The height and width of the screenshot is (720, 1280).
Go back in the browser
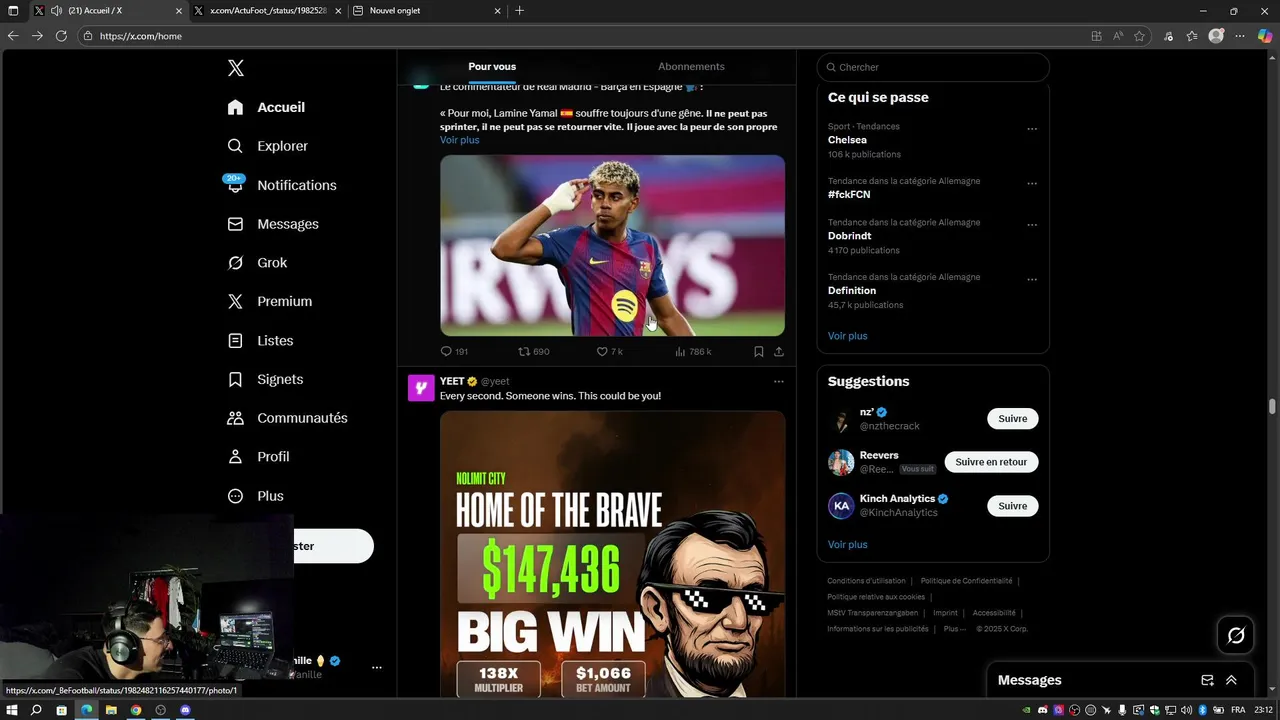(x=13, y=36)
